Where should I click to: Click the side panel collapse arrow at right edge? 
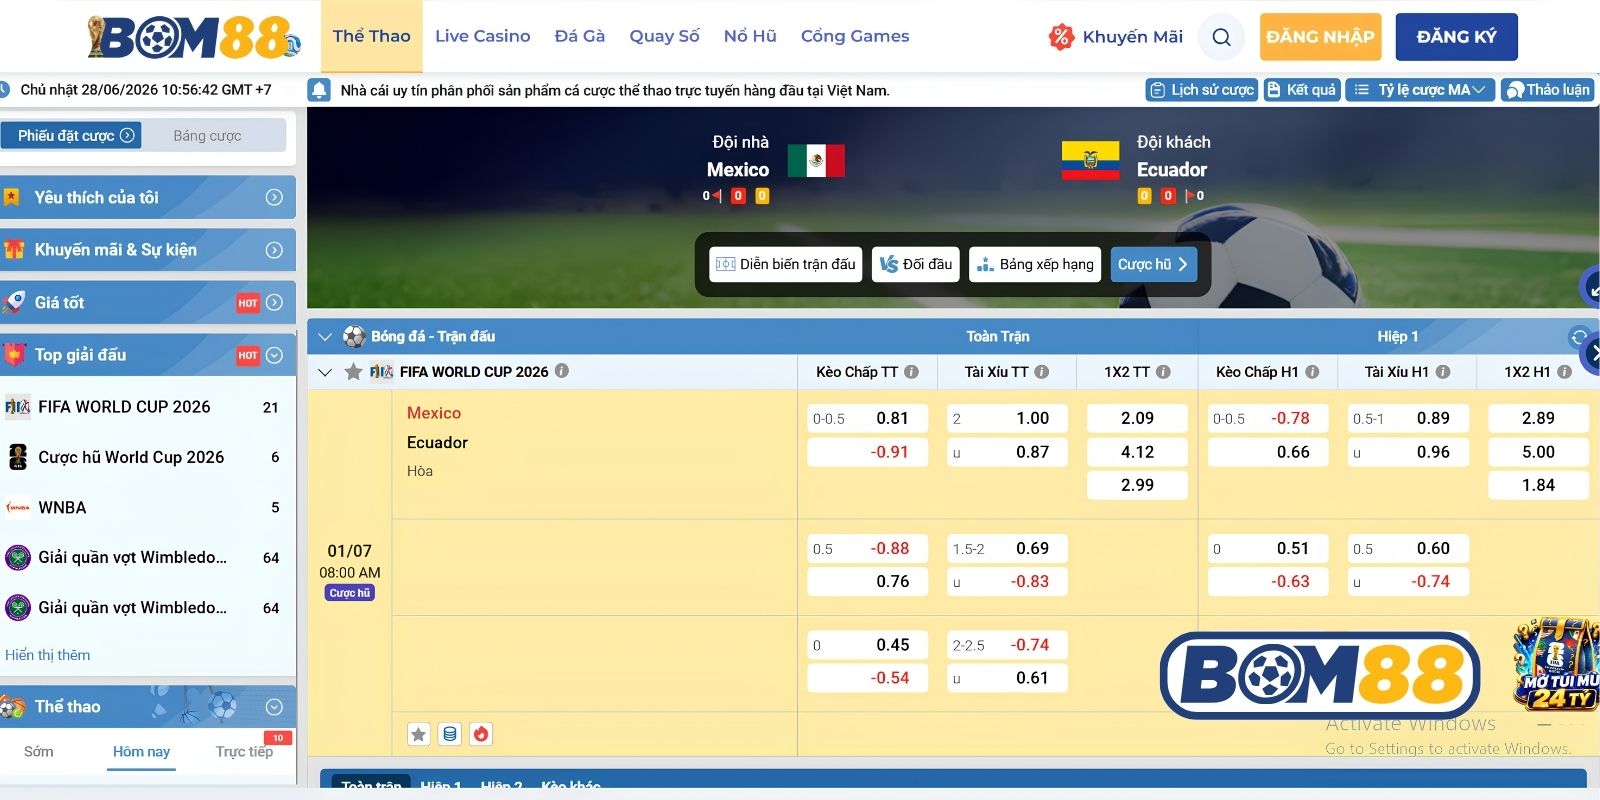pos(1591,352)
